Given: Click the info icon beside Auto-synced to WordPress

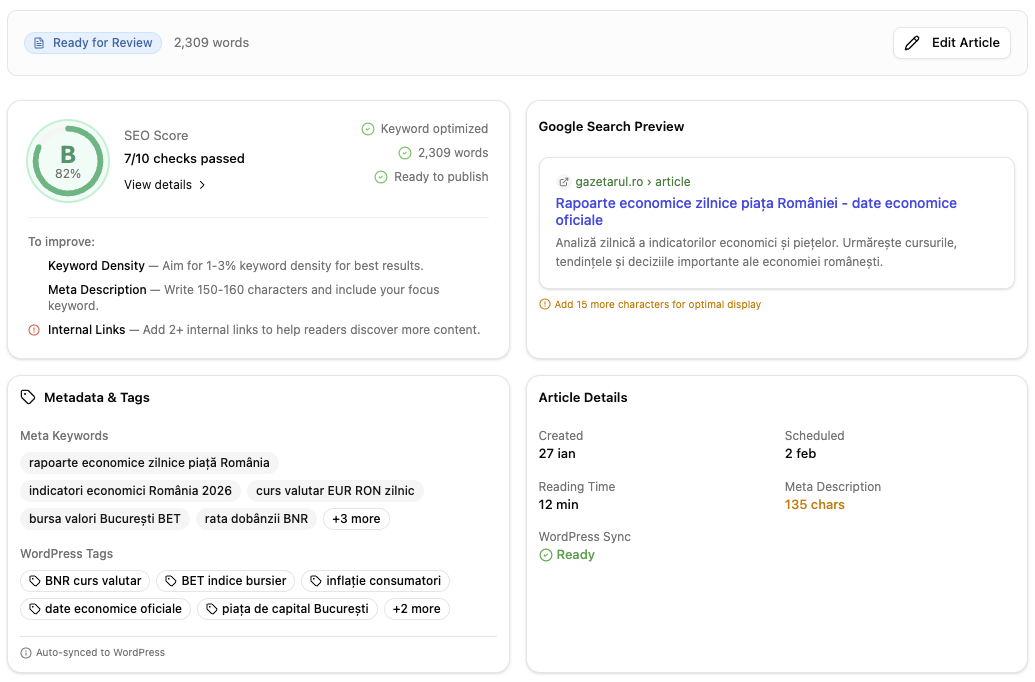Looking at the screenshot, I should click(x=25, y=652).
